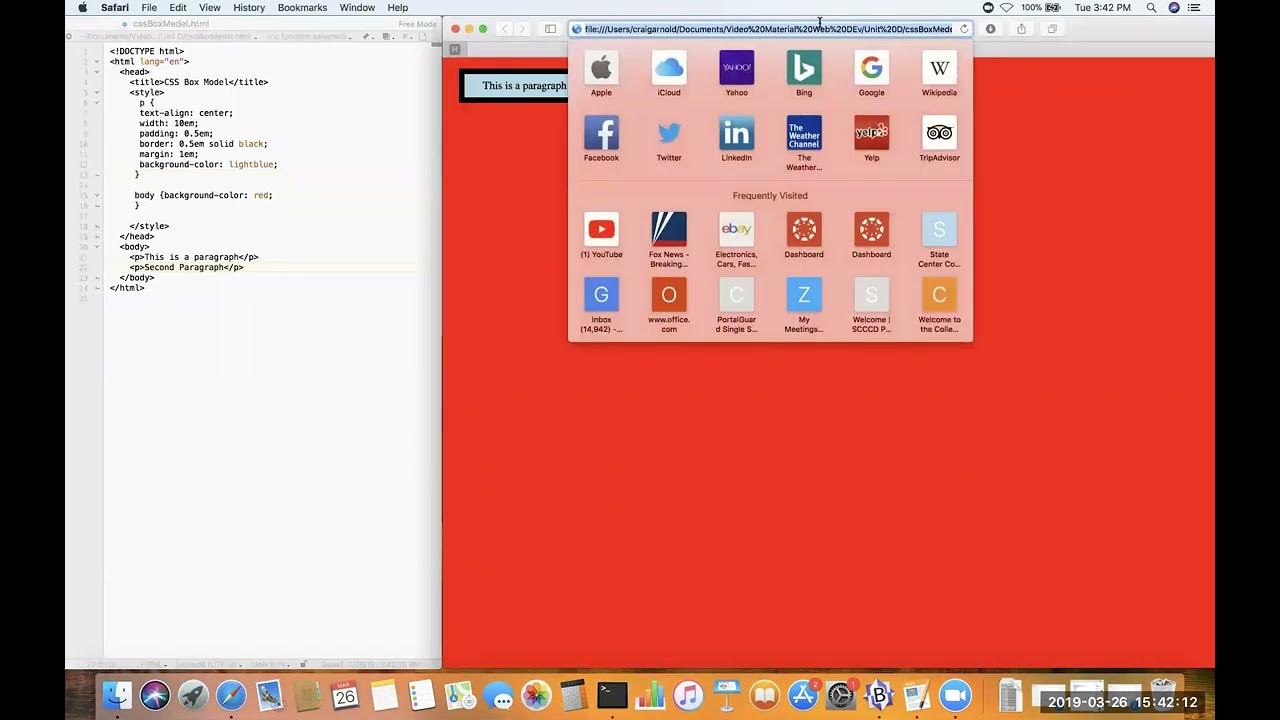Click the Safari address bar URL
The image size is (1280, 720).
pos(768,29)
